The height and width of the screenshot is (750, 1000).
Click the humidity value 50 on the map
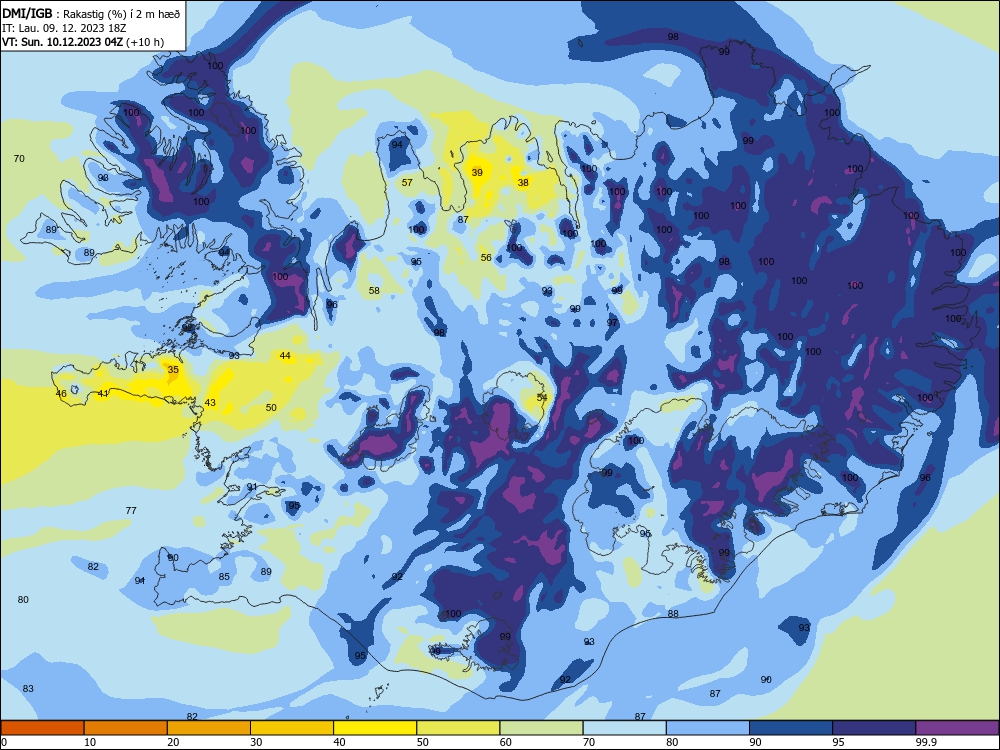271,408
